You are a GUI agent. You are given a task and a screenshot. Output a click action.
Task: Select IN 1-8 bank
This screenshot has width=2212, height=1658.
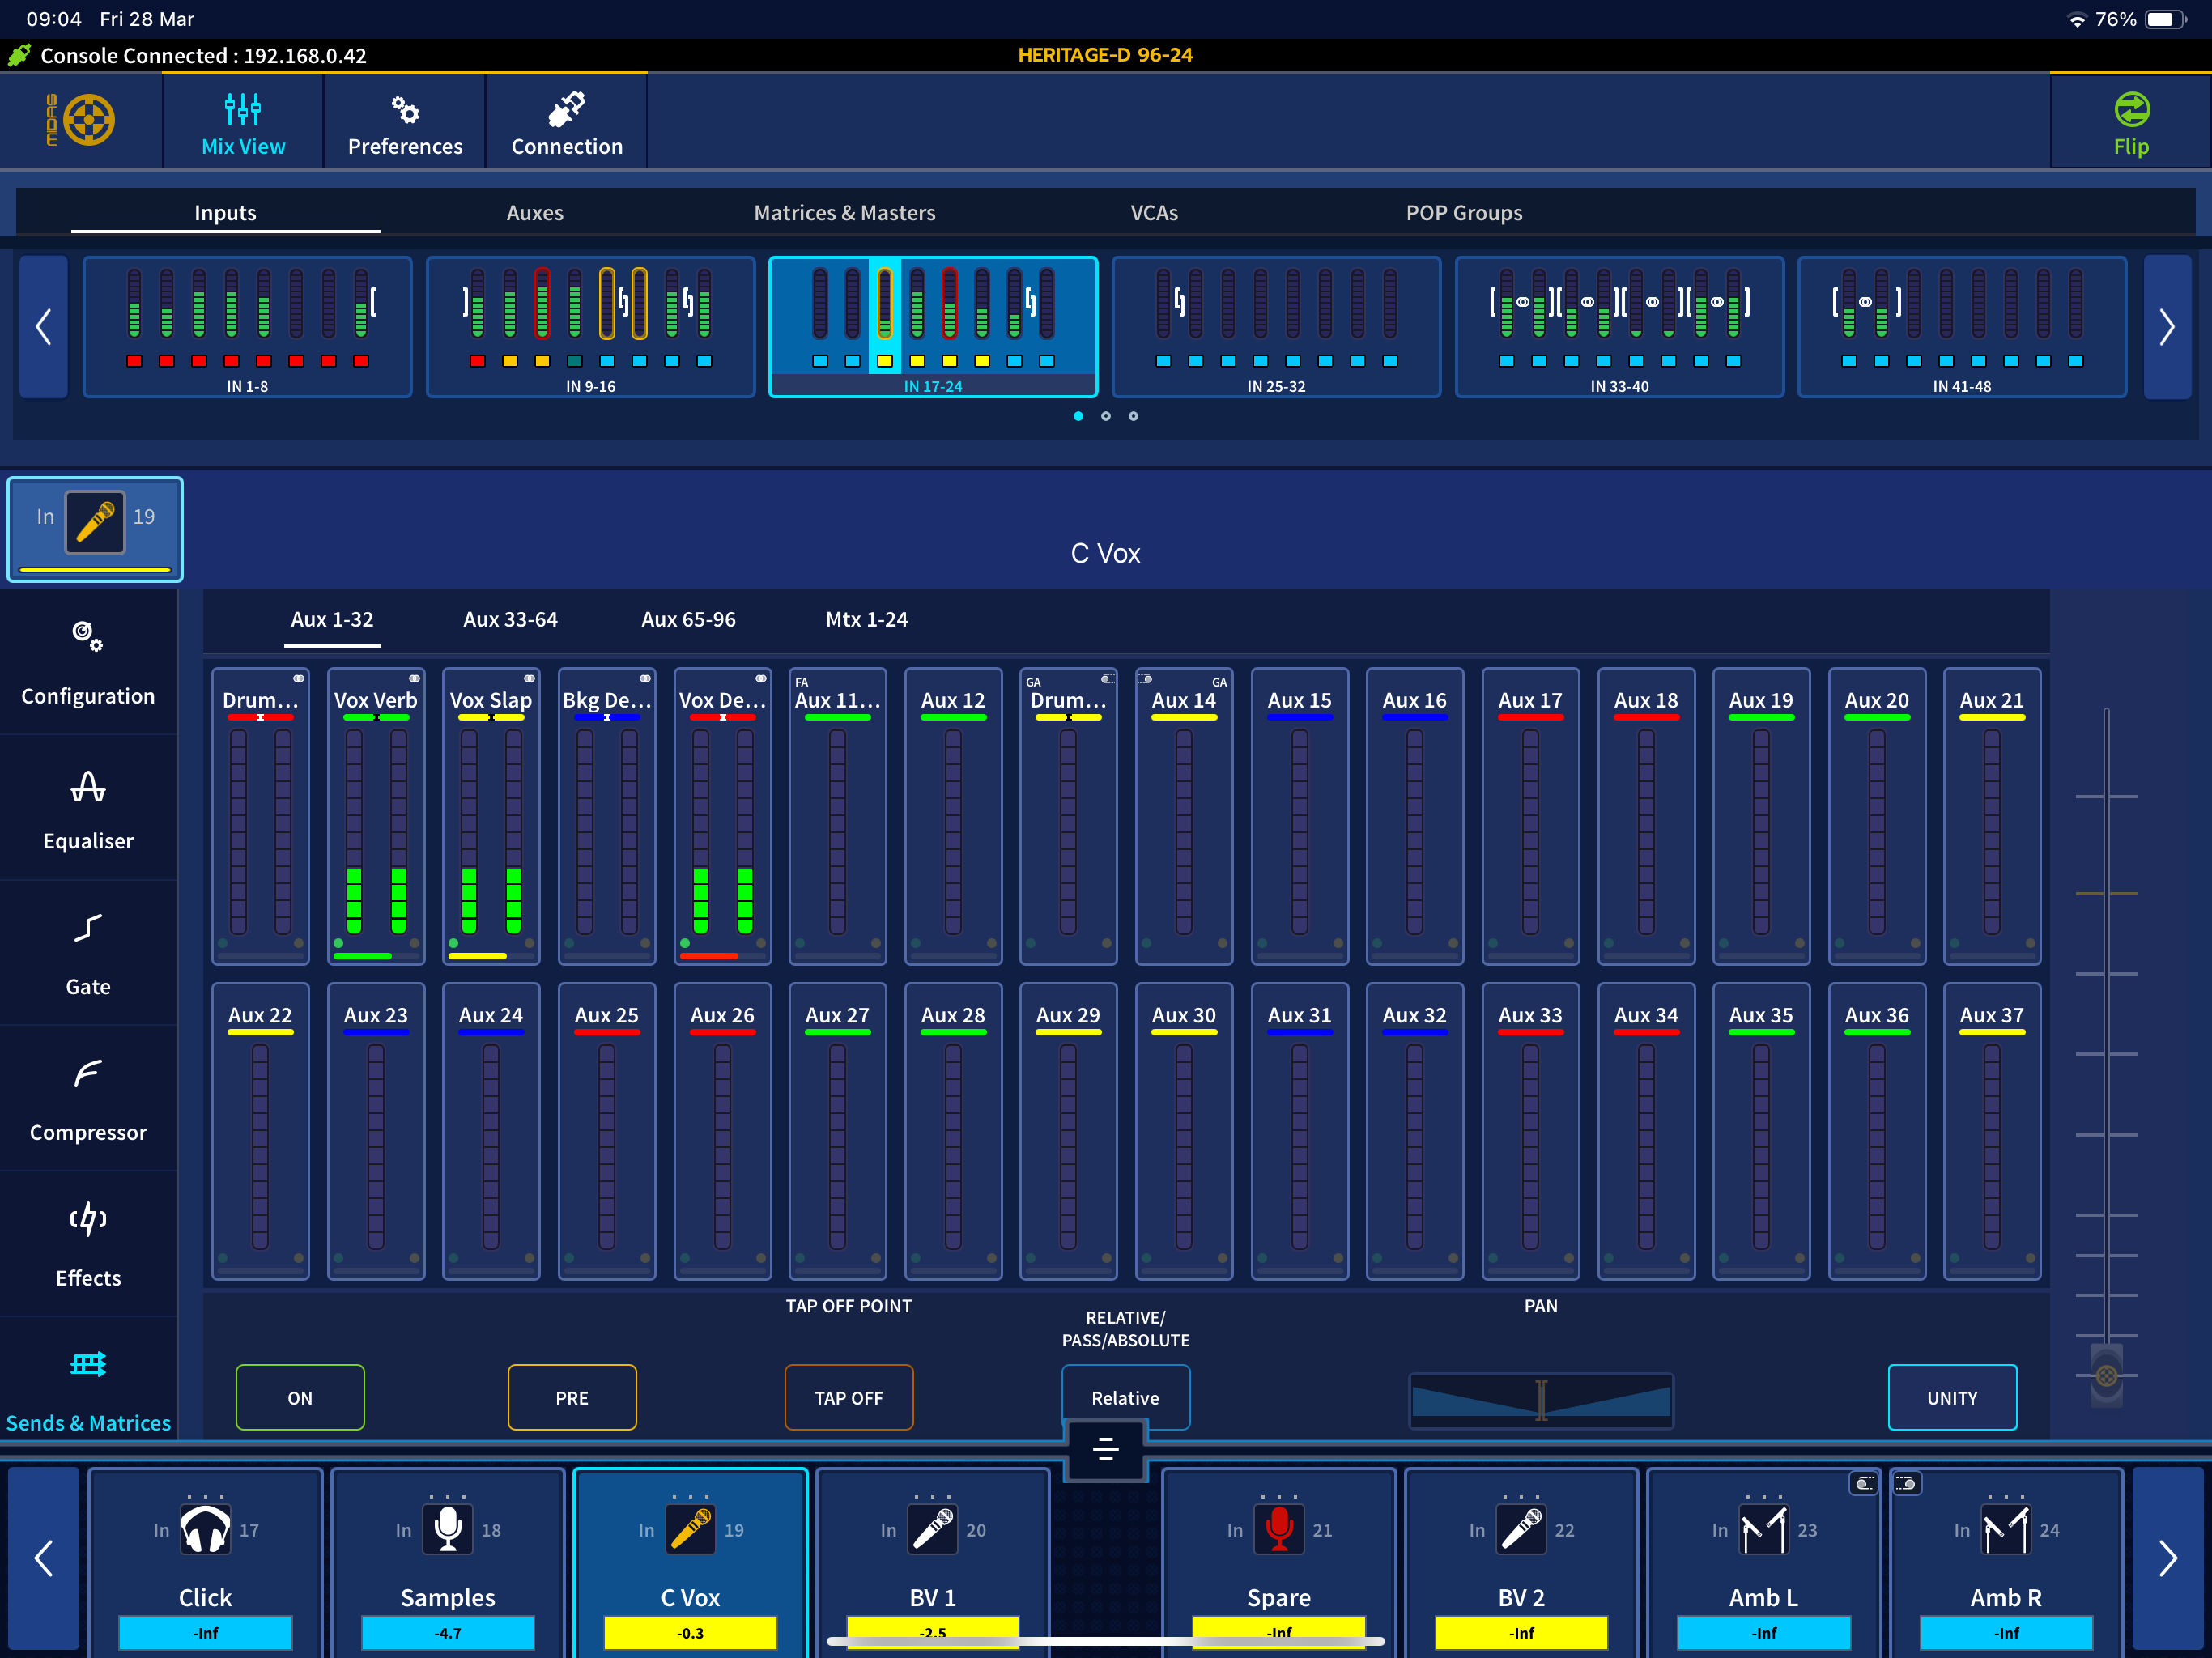click(247, 327)
